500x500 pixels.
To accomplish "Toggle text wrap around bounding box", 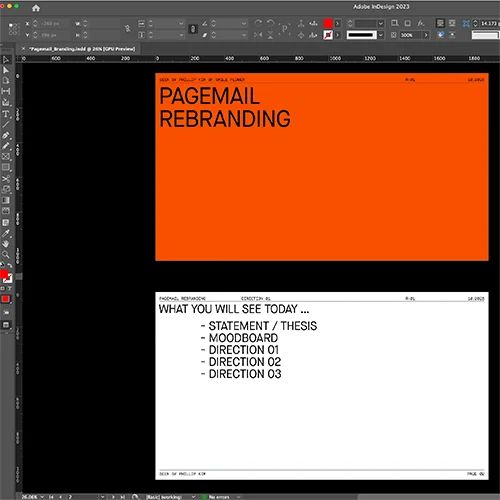I will click(x=452, y=23).
